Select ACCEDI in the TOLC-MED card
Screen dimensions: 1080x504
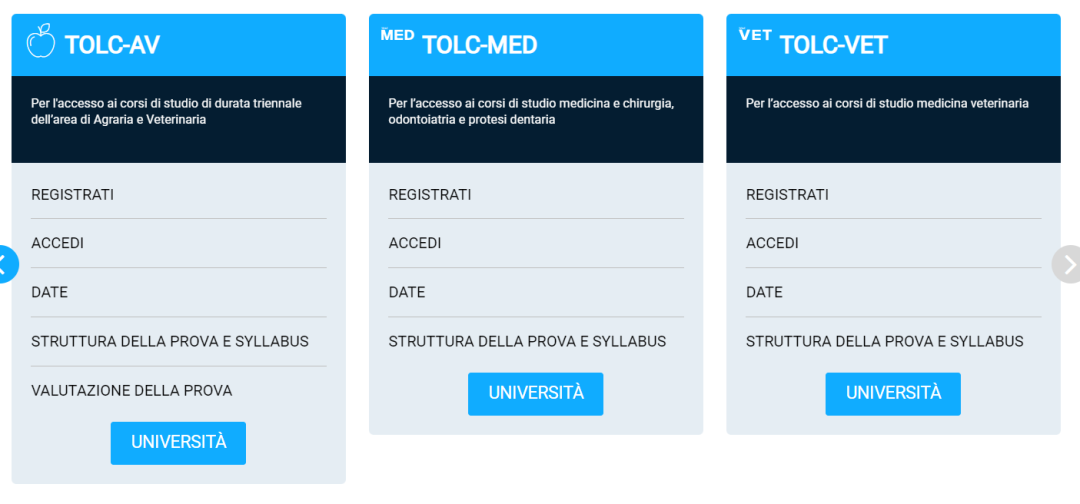point(415,243)
